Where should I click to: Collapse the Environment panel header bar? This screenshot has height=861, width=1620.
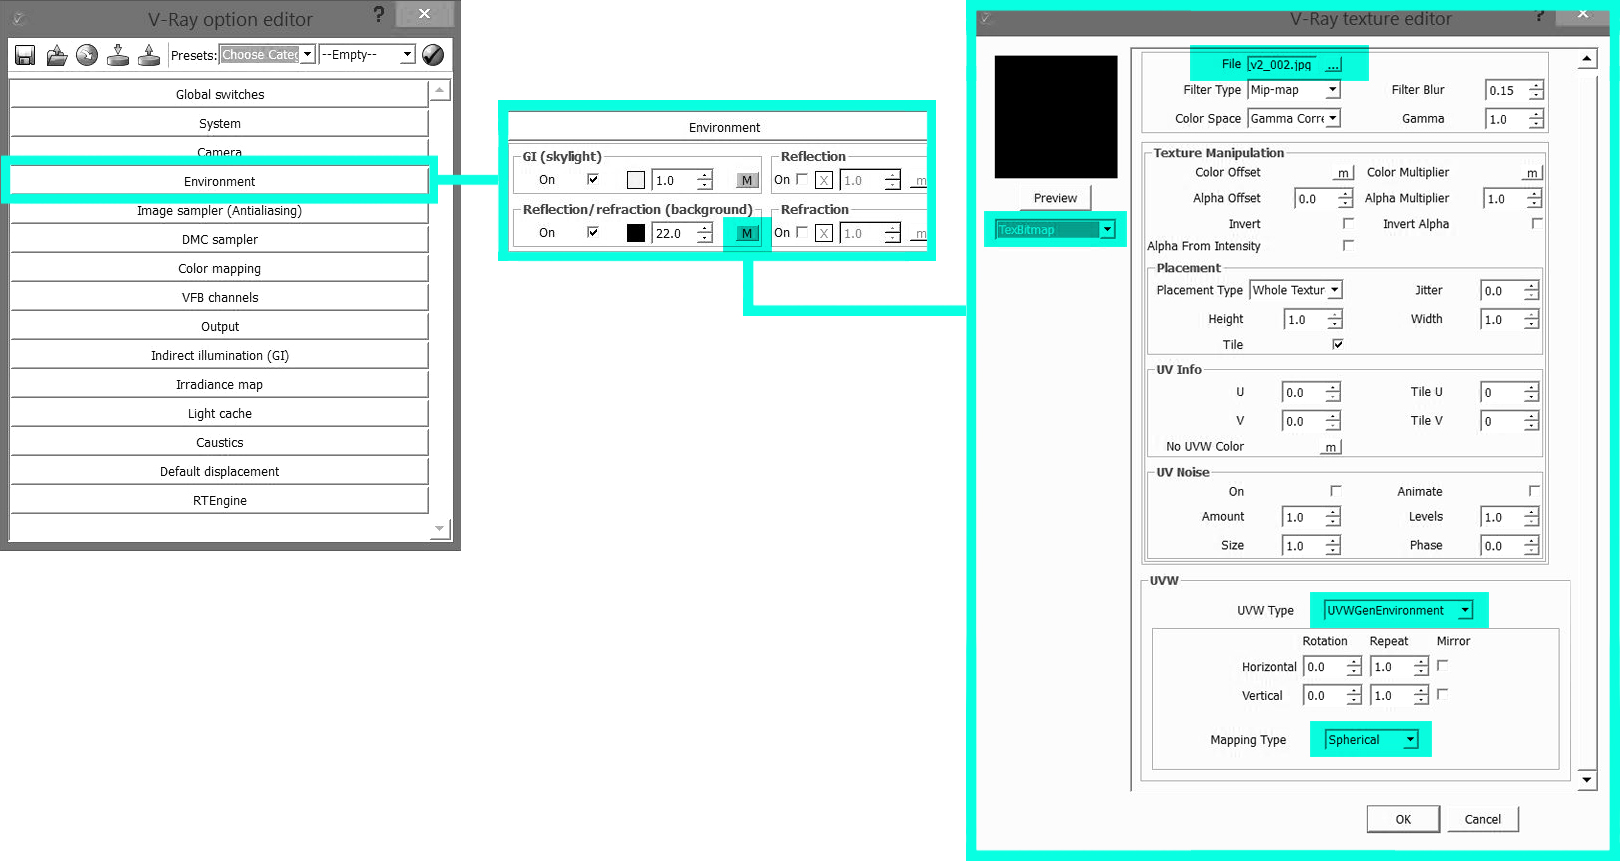(718, 128)
